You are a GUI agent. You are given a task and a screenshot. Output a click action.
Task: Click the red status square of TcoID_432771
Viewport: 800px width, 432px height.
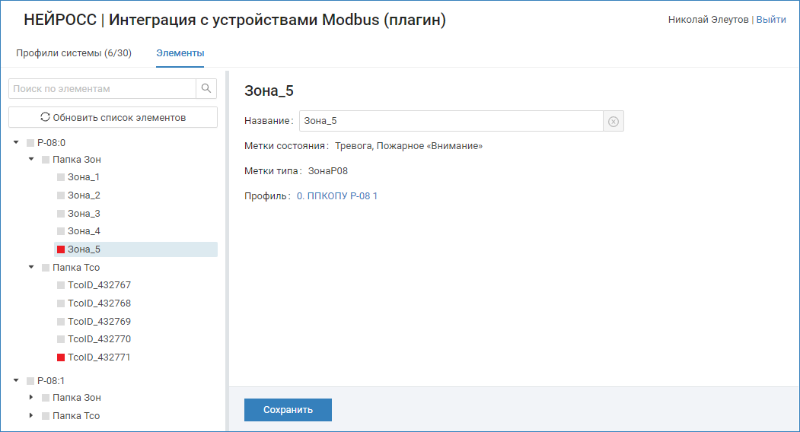[61, 358]
